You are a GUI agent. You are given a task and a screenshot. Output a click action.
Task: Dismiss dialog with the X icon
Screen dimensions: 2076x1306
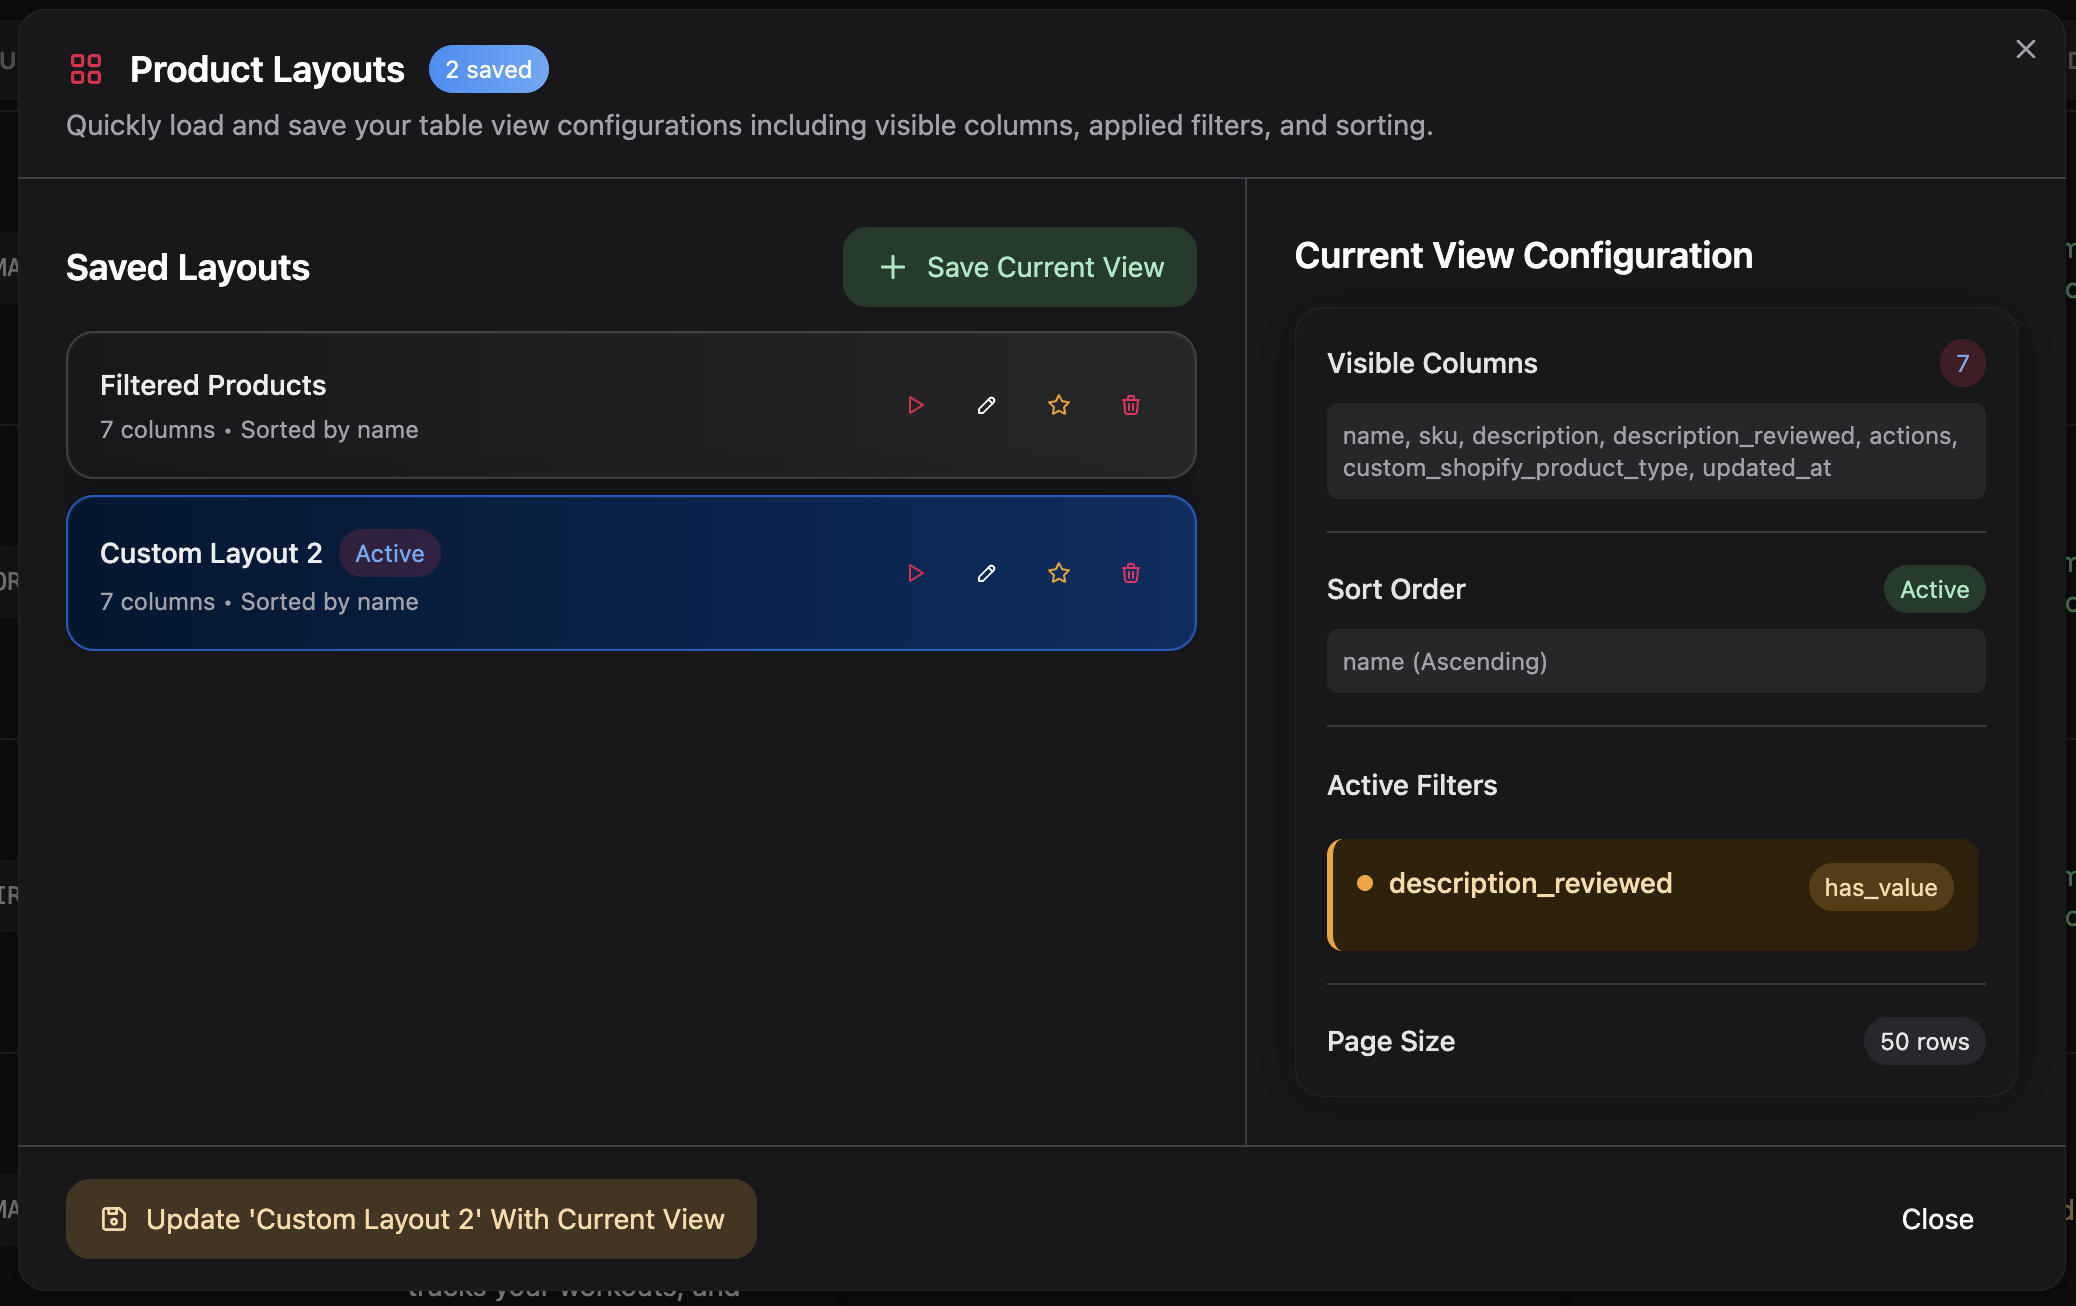[2025, 48]
